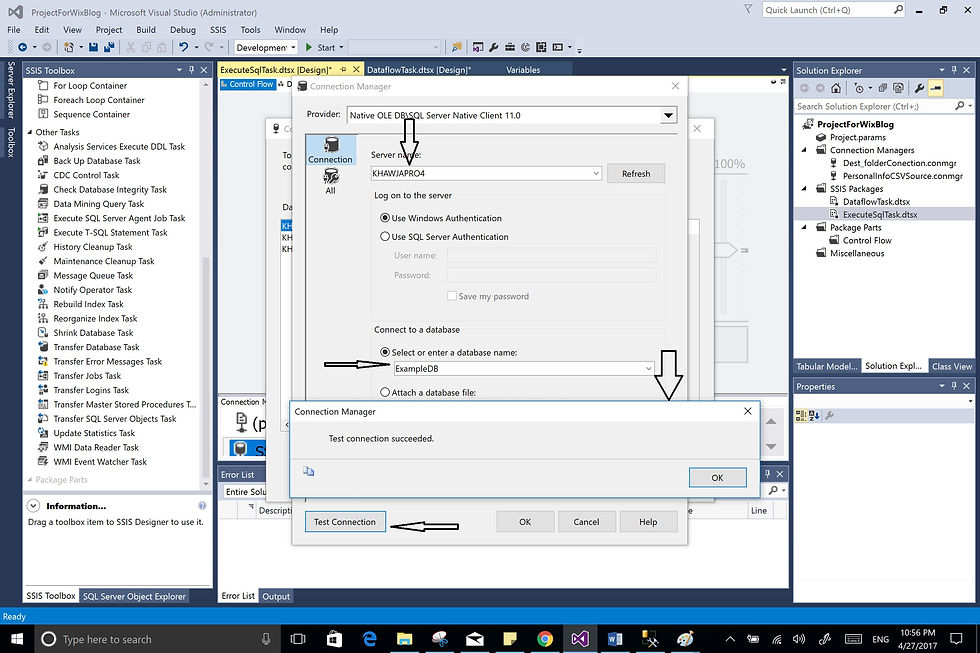Screen dimensions: 980x653
Task: Collapse the SSIS Packages tree node
Action: click(804, 189)
